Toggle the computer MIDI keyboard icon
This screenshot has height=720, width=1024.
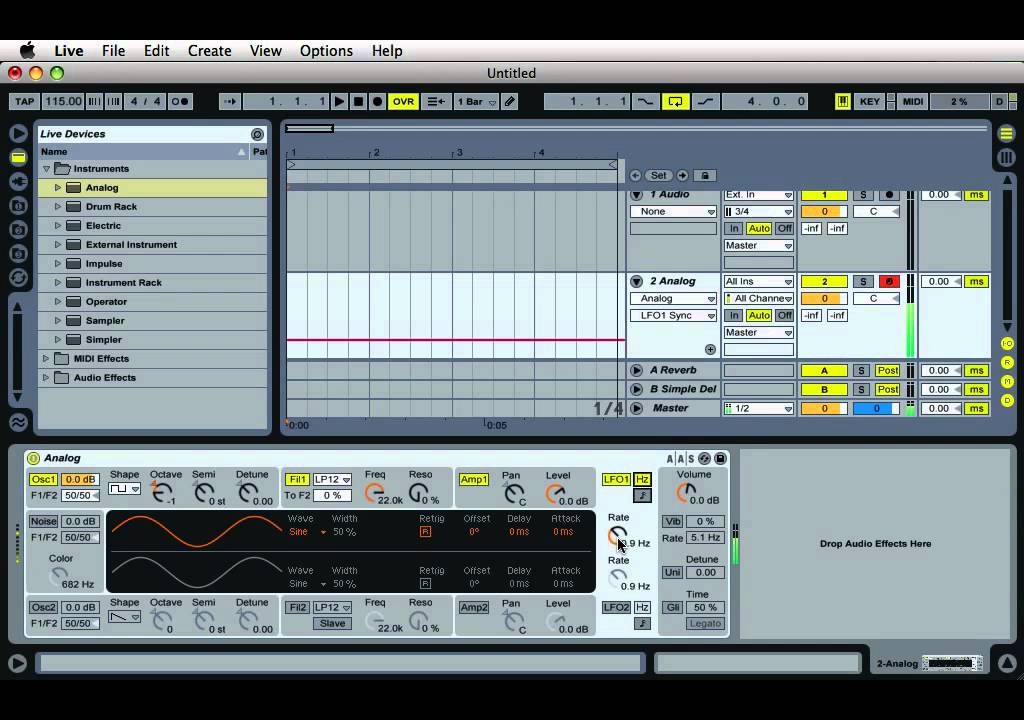(842, 101)
